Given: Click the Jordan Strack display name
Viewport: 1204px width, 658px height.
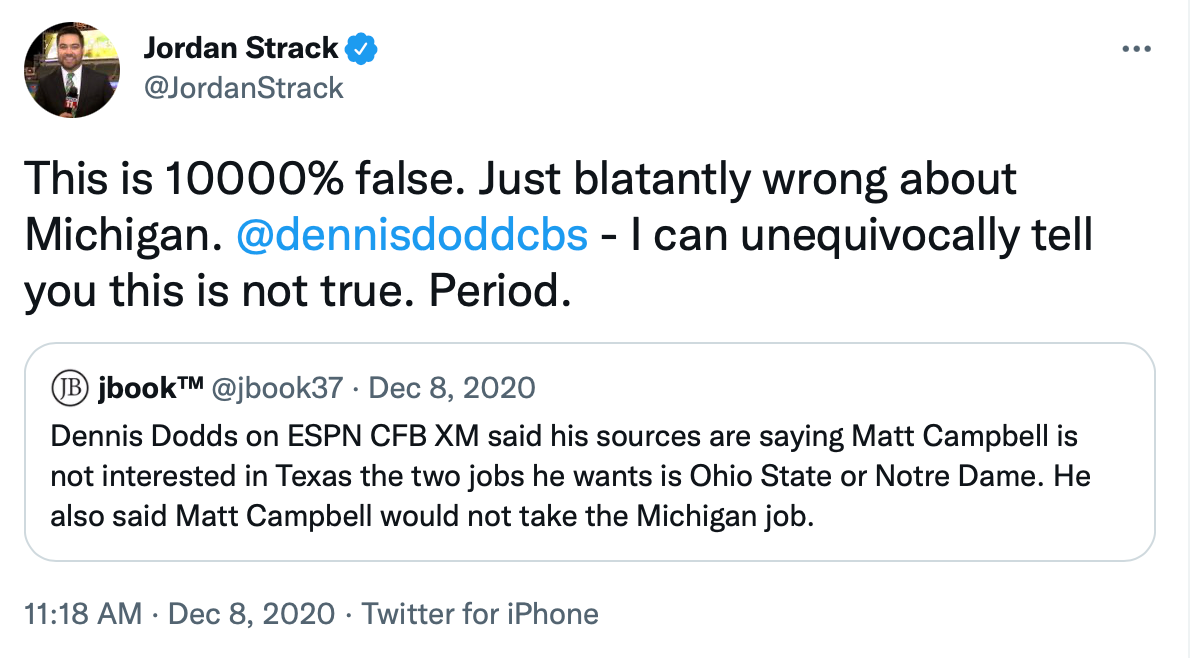Looking at the screenshot, I should (x=242, y=47).
